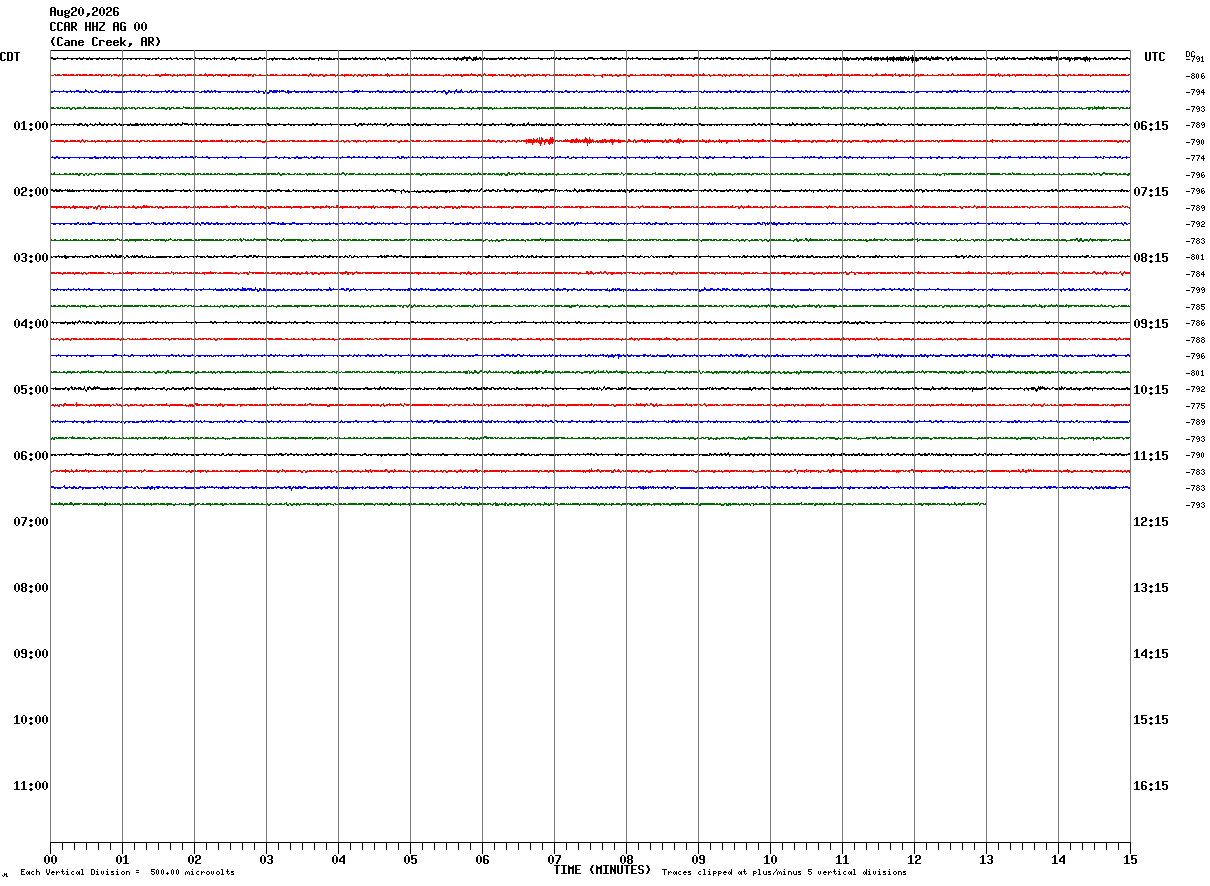This screenshot has height=886, width=1210.
Task: Click the 15:15 UTC time label
Action: tap(1151, 720)
